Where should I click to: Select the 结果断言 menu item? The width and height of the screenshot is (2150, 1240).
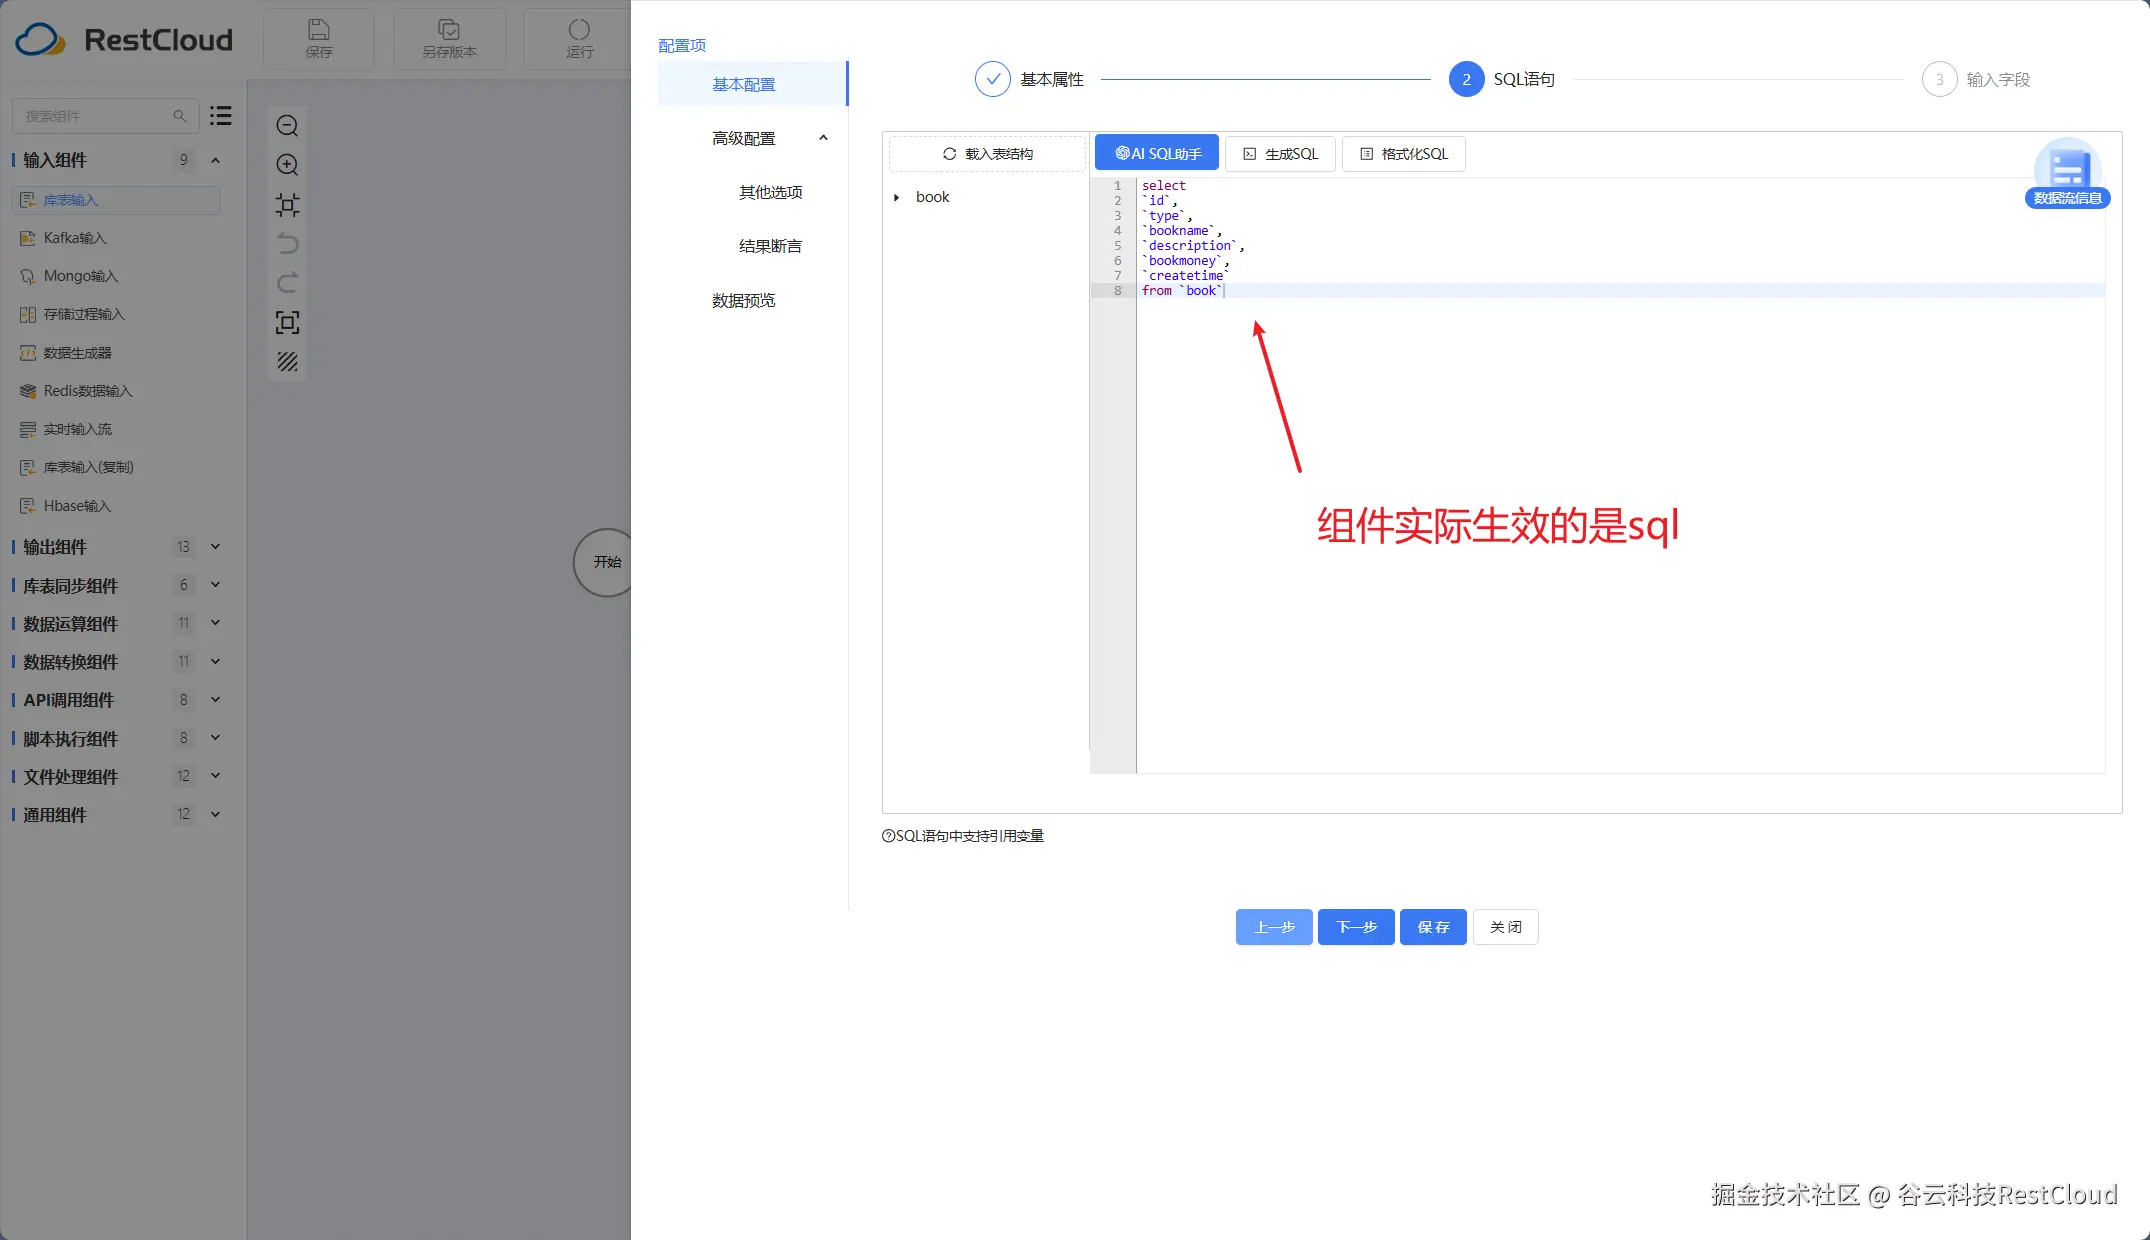click(769, 246)
